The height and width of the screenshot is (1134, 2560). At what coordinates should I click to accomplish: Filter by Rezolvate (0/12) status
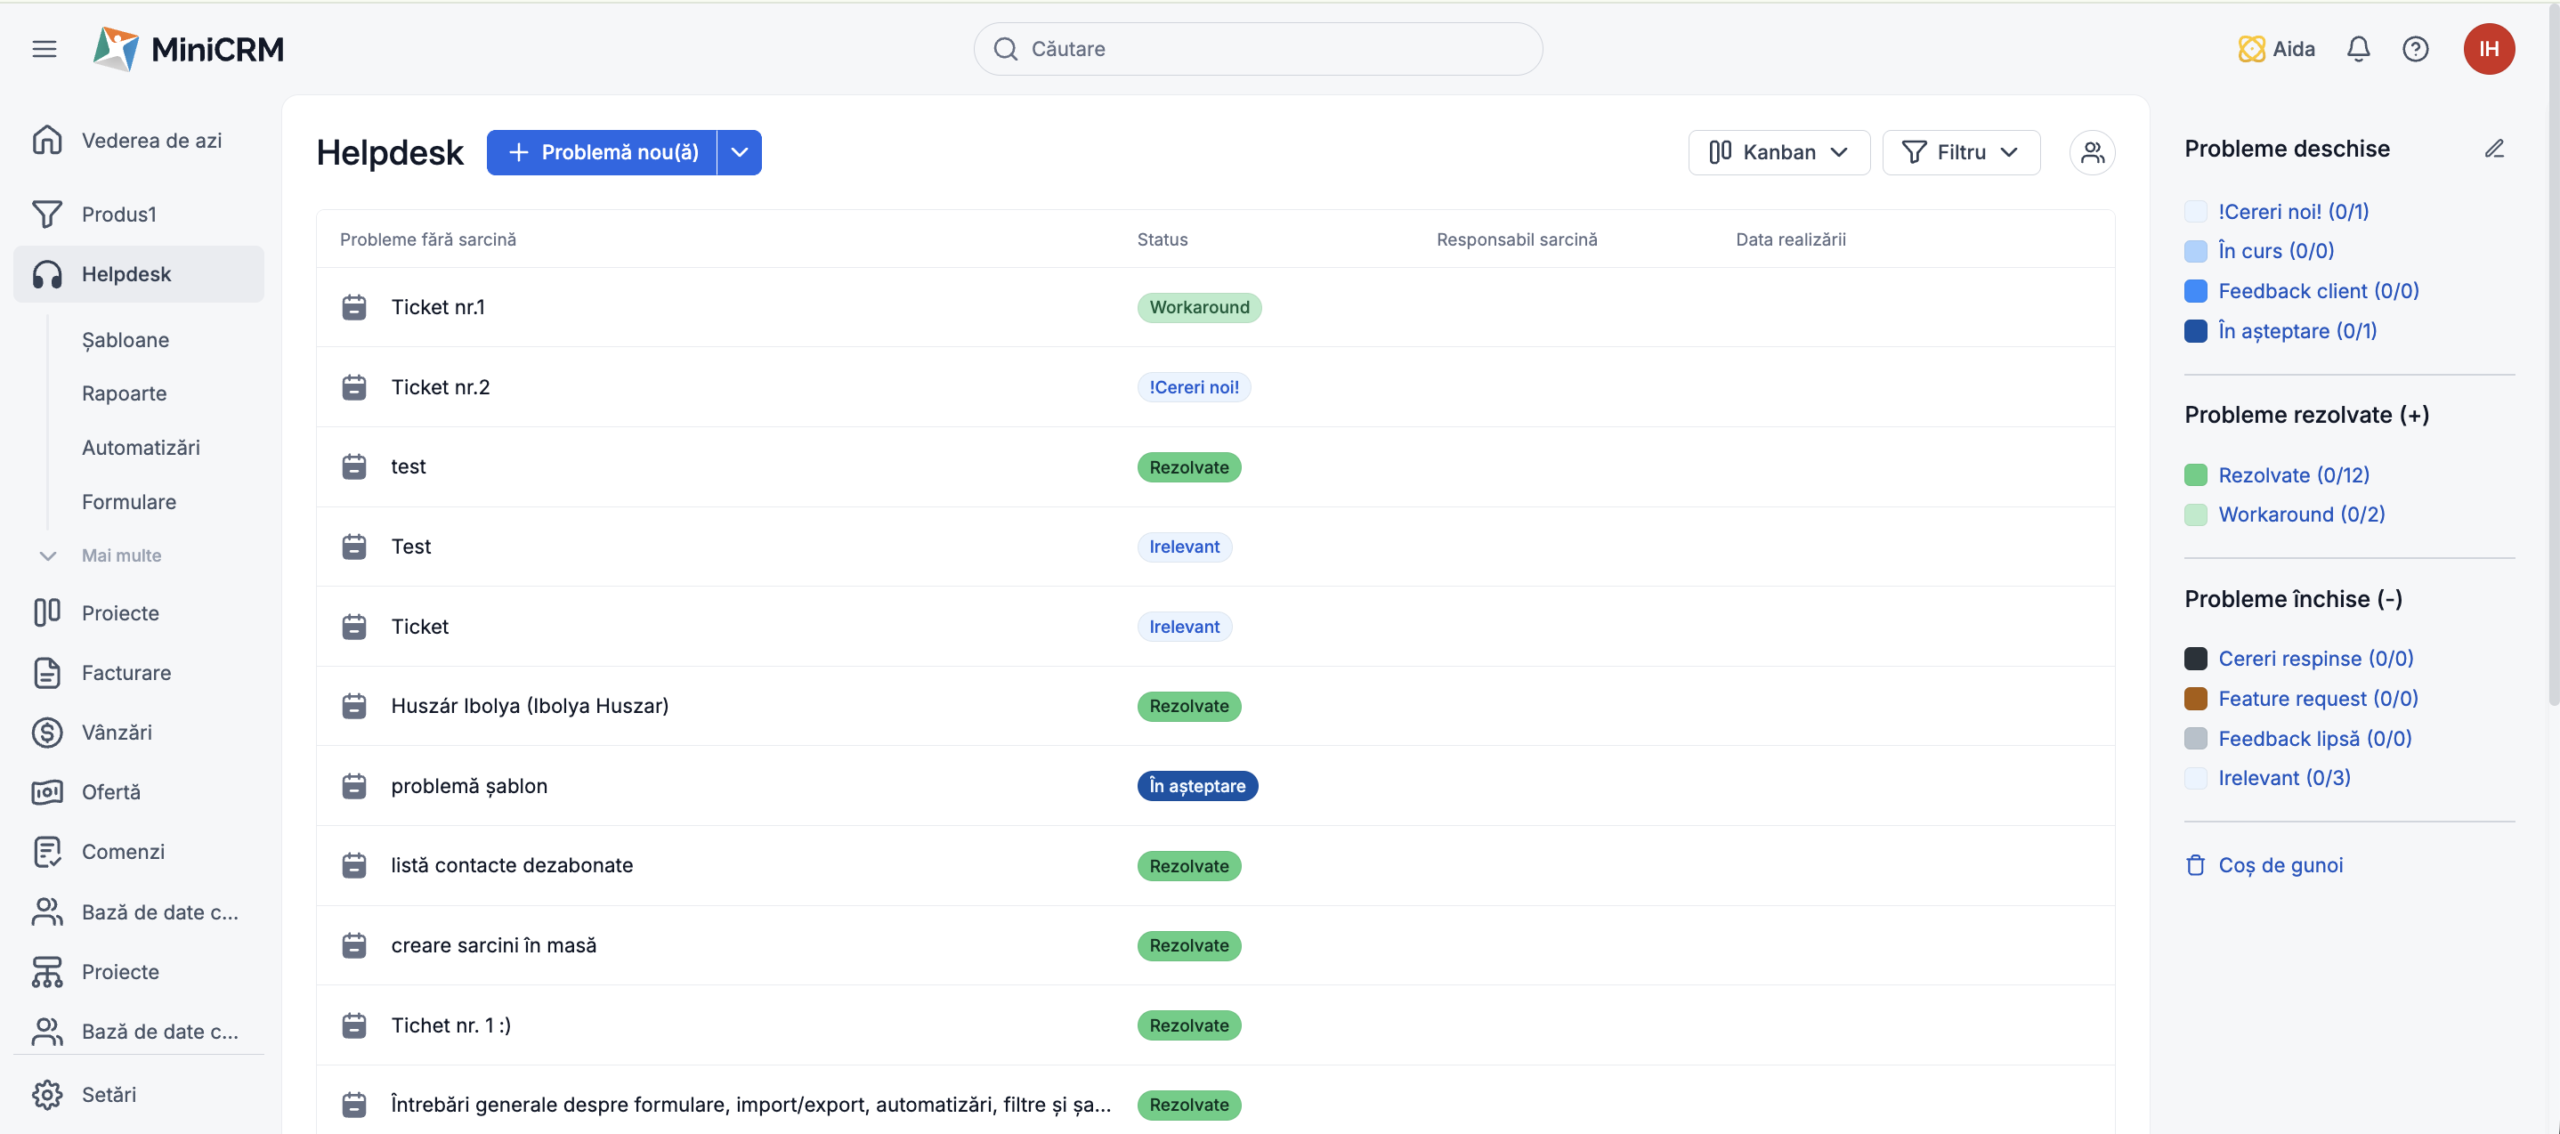click(2294, 475)
